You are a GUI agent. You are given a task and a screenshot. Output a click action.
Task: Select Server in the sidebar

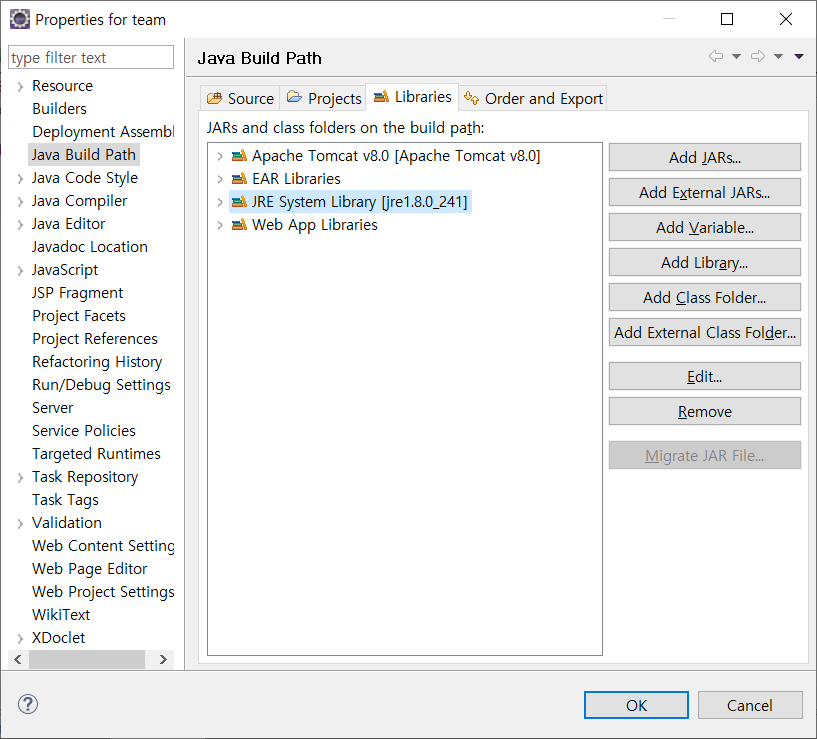coord(53,408)
